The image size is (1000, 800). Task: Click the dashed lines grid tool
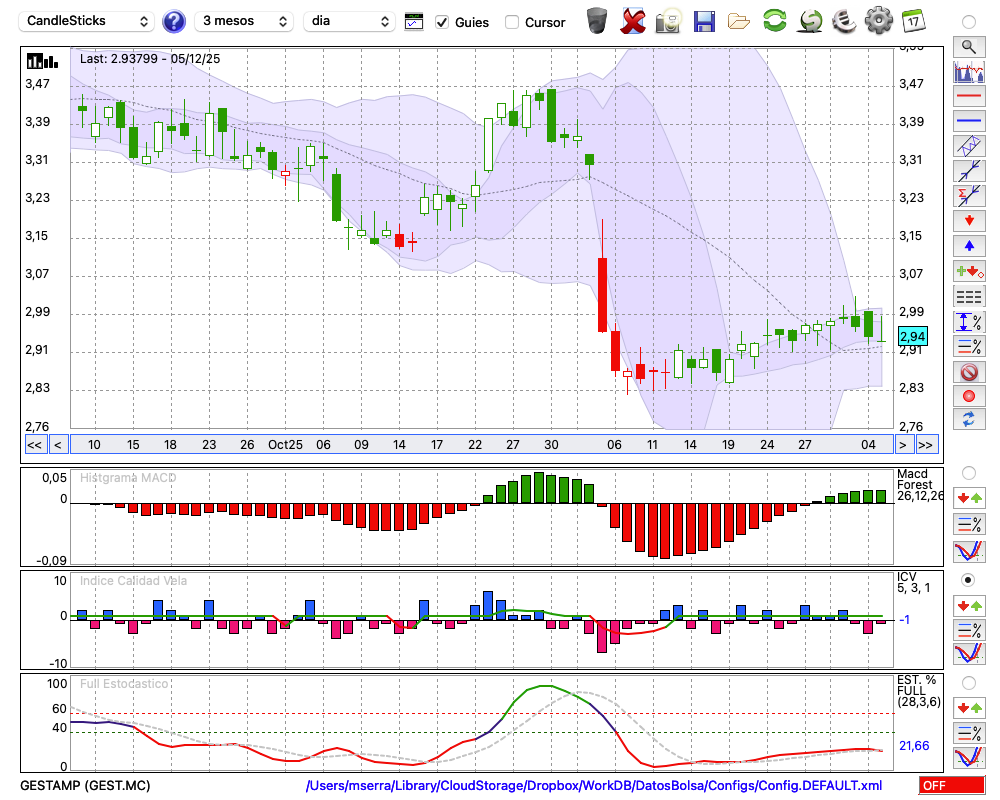(x=969, y=296)
